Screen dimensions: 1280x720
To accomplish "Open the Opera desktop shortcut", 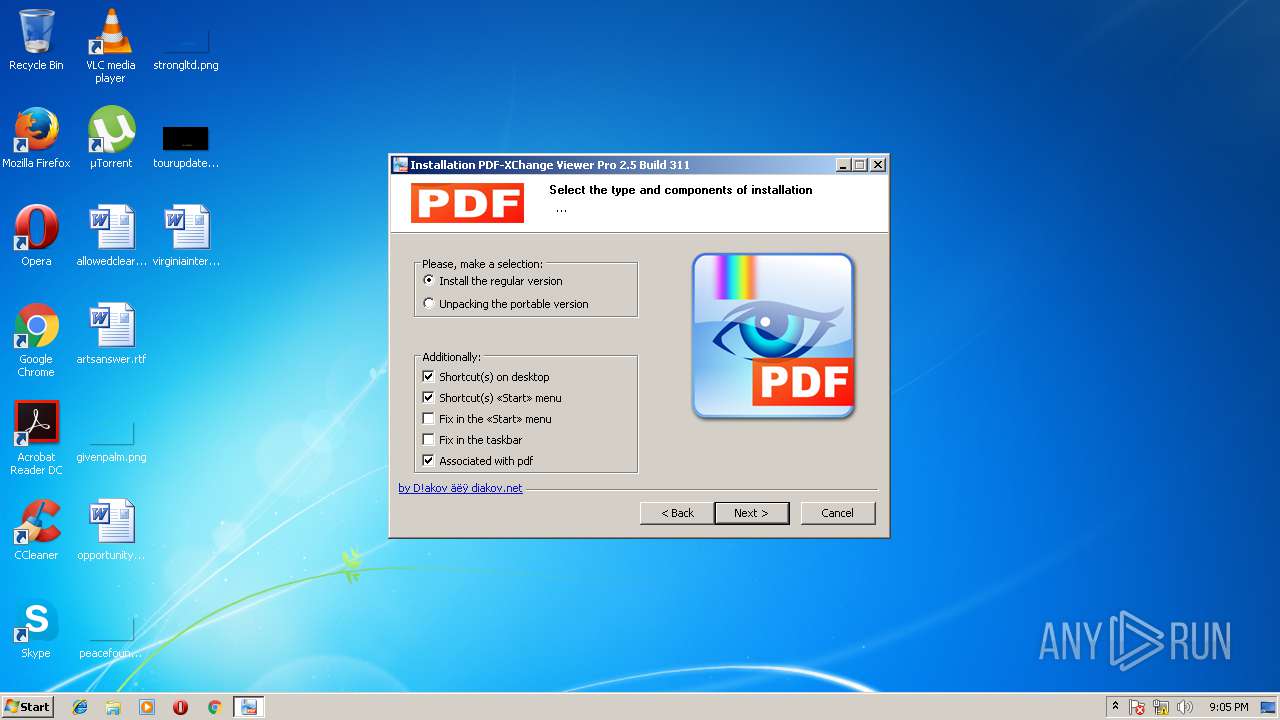I will tap(36, 236).
